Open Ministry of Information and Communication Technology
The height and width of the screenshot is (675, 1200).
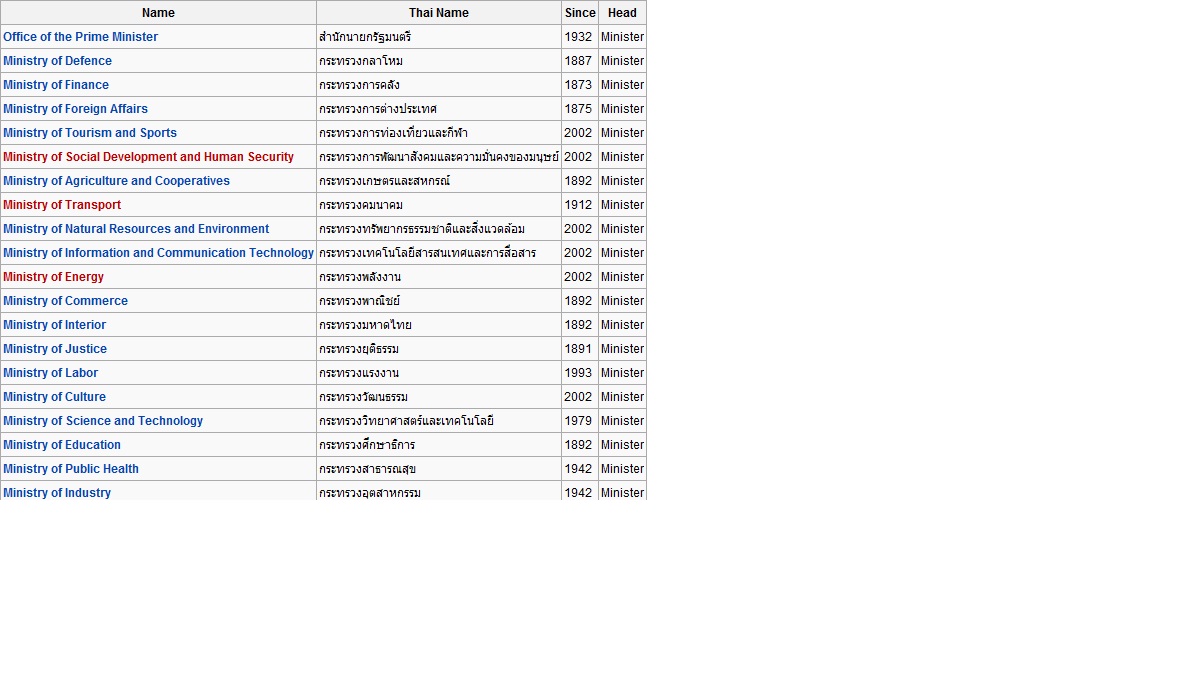159,253
